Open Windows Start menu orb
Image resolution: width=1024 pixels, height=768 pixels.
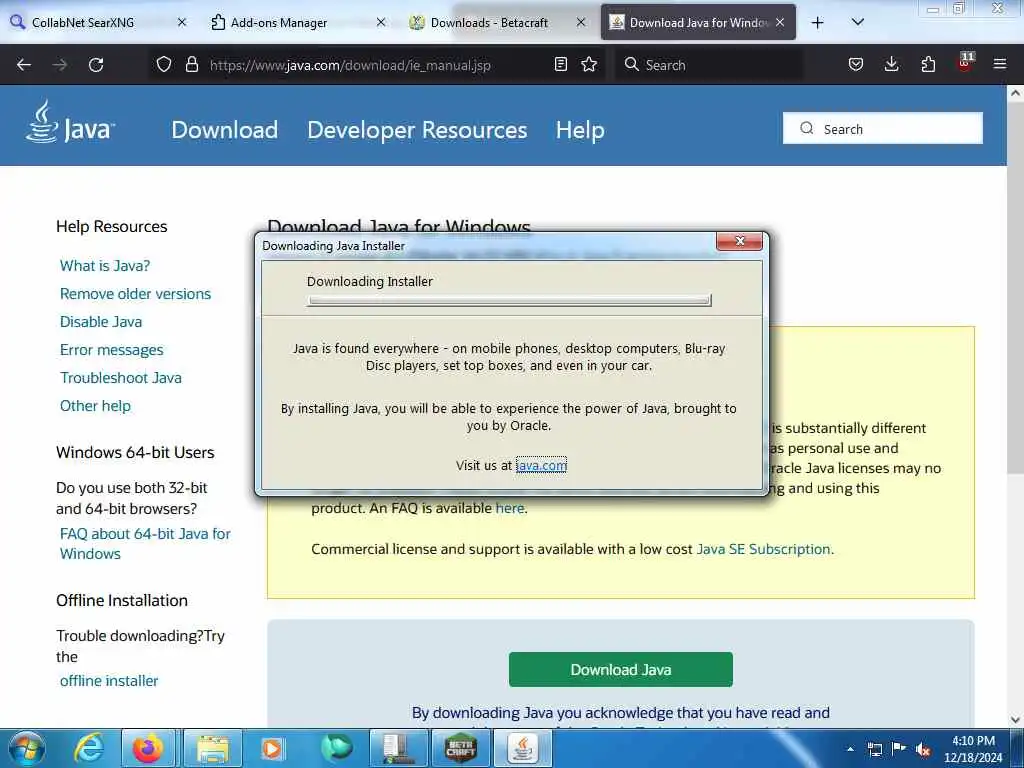pyautogui.click(x=27, y=748)
